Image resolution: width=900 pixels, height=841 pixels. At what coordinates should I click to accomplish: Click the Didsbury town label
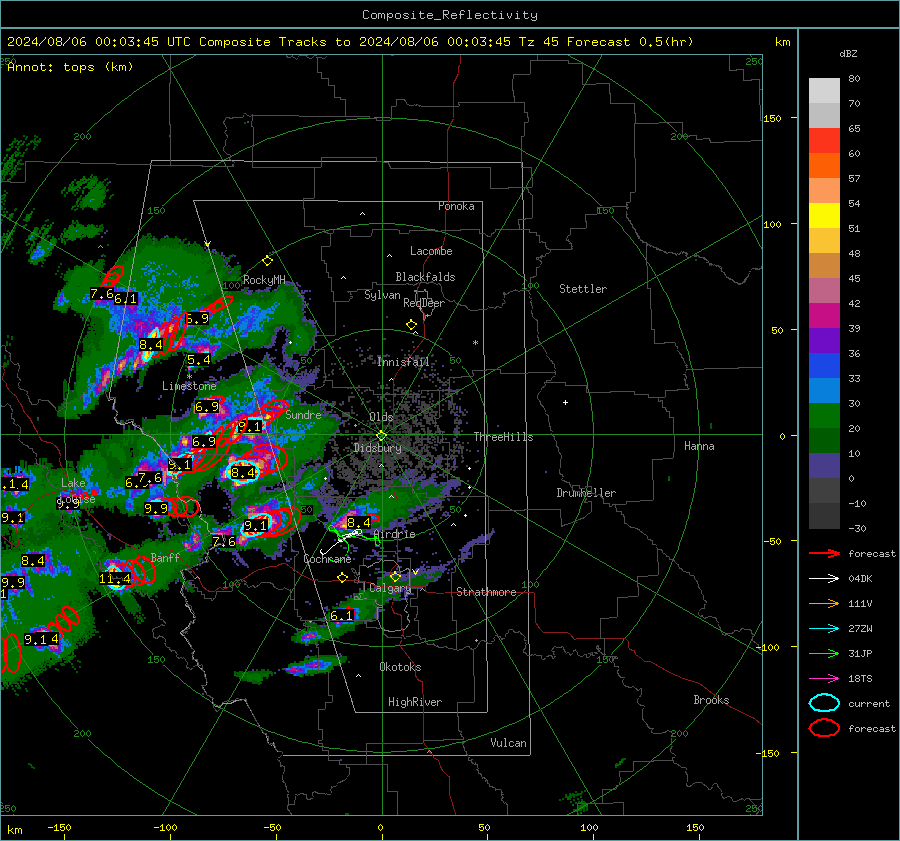(x=377, y=448)
